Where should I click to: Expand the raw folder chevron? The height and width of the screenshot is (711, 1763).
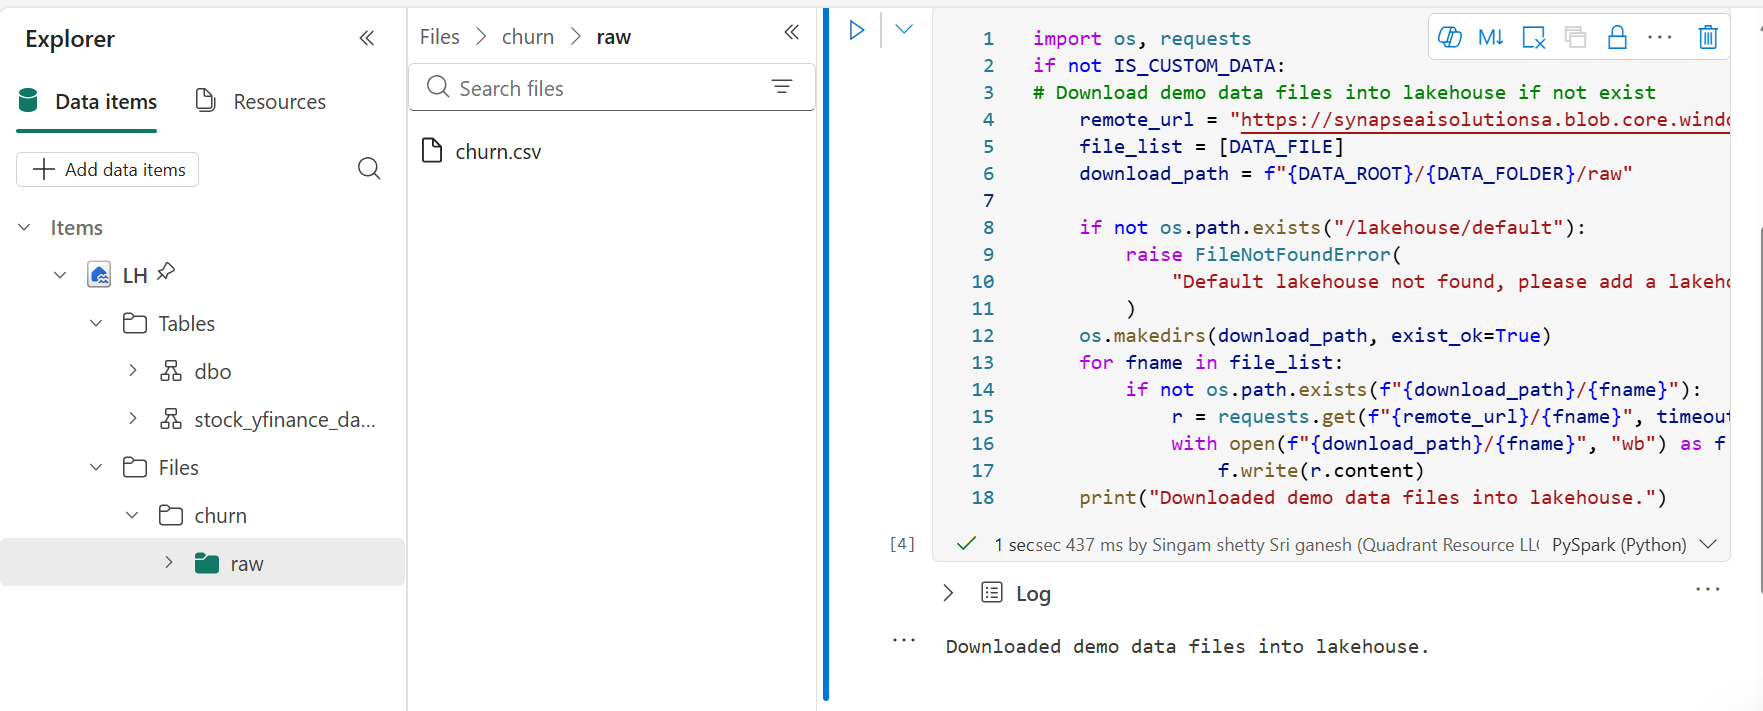click(169, 563)
